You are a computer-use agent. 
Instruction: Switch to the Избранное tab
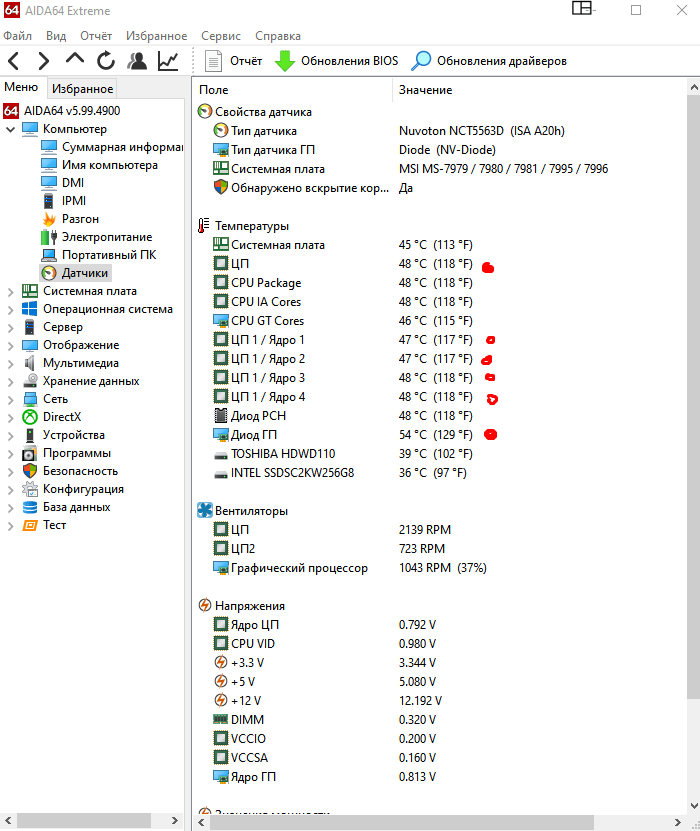click(83, 89)
